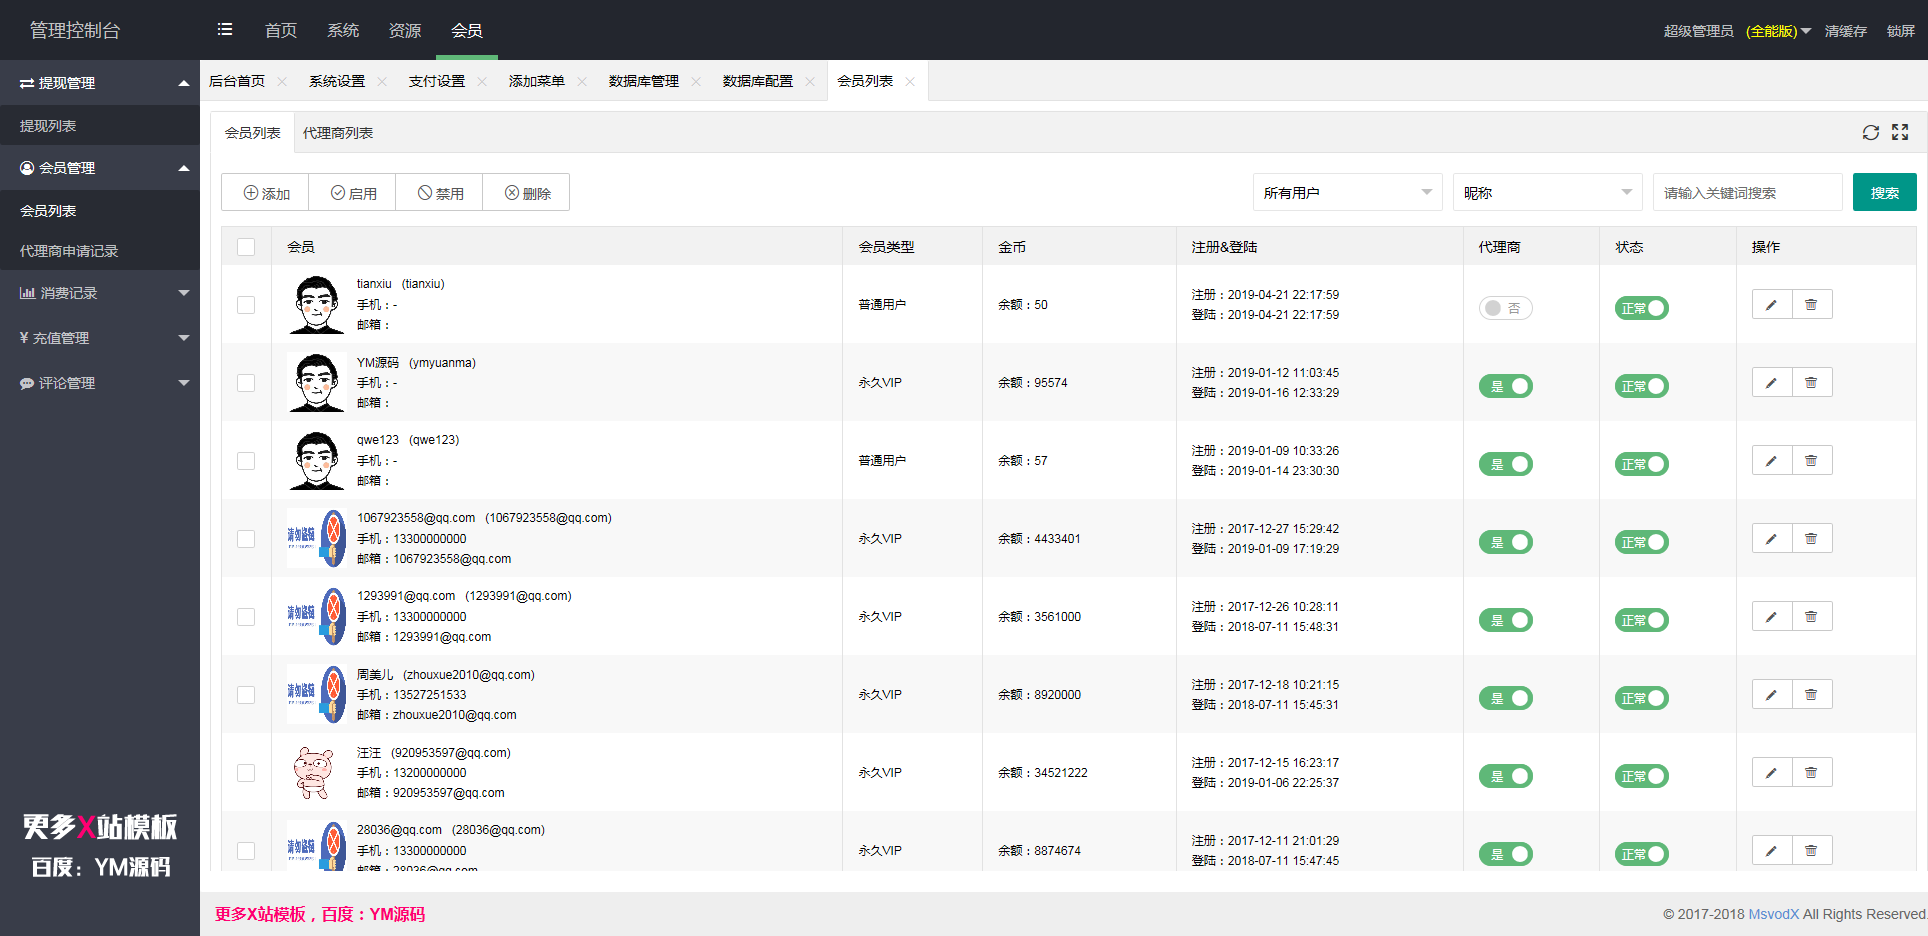Close the 数据库管理 tab
1928x936 pixels.
click(696, 82)
